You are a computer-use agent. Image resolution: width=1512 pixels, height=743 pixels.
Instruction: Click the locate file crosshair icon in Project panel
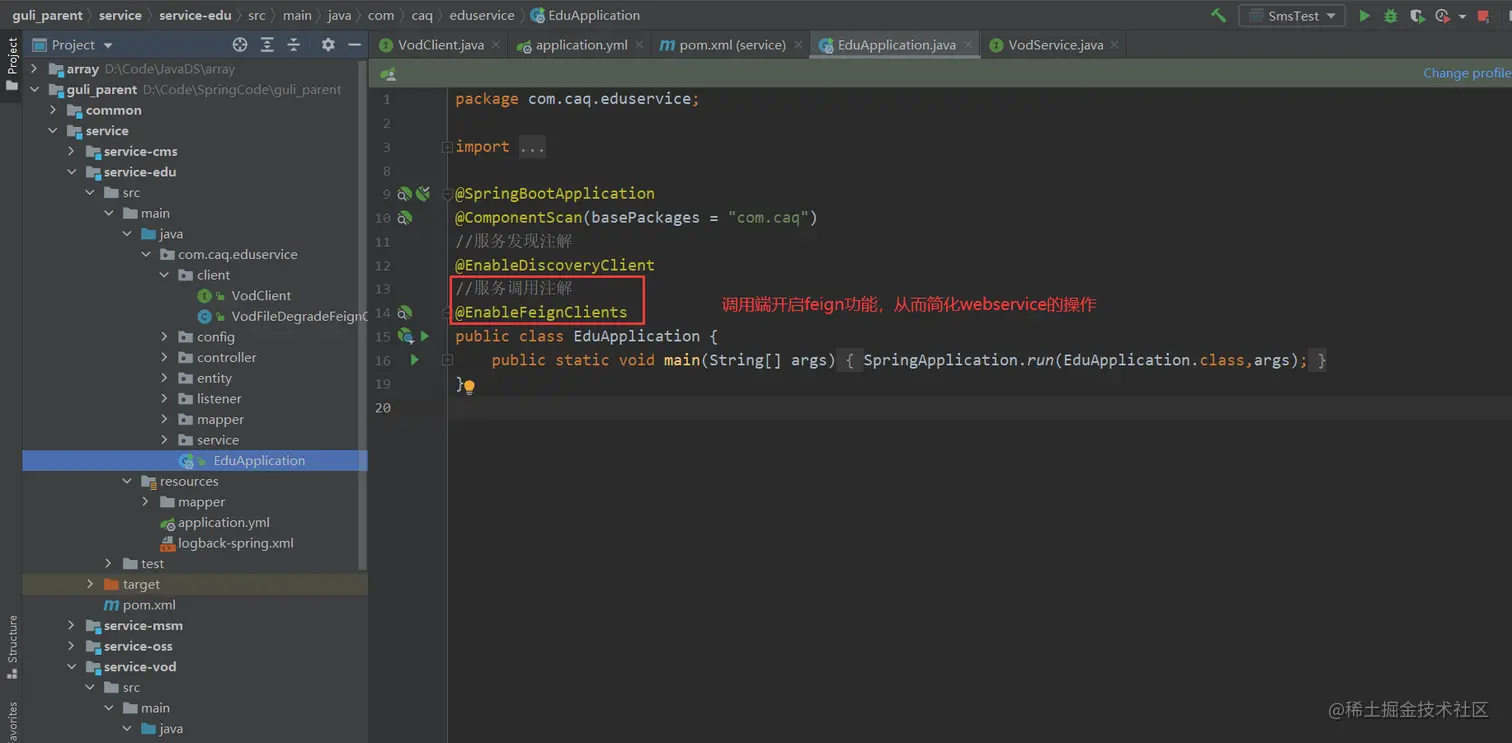pos(240,45)
